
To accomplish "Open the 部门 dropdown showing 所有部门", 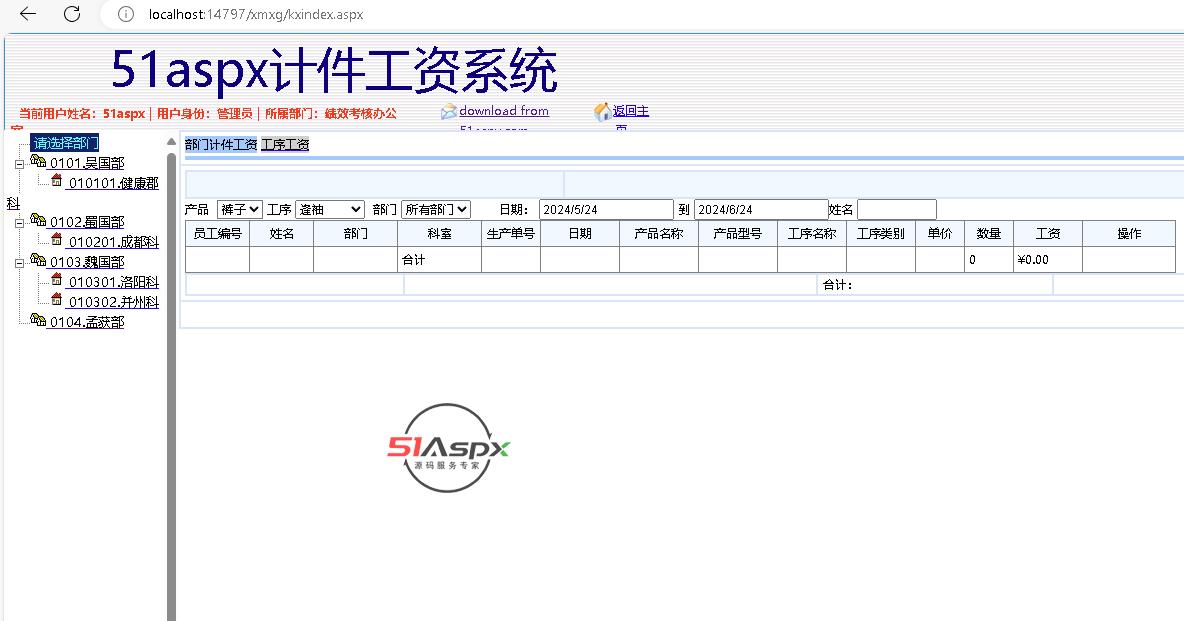I will (x=436, y=209).
